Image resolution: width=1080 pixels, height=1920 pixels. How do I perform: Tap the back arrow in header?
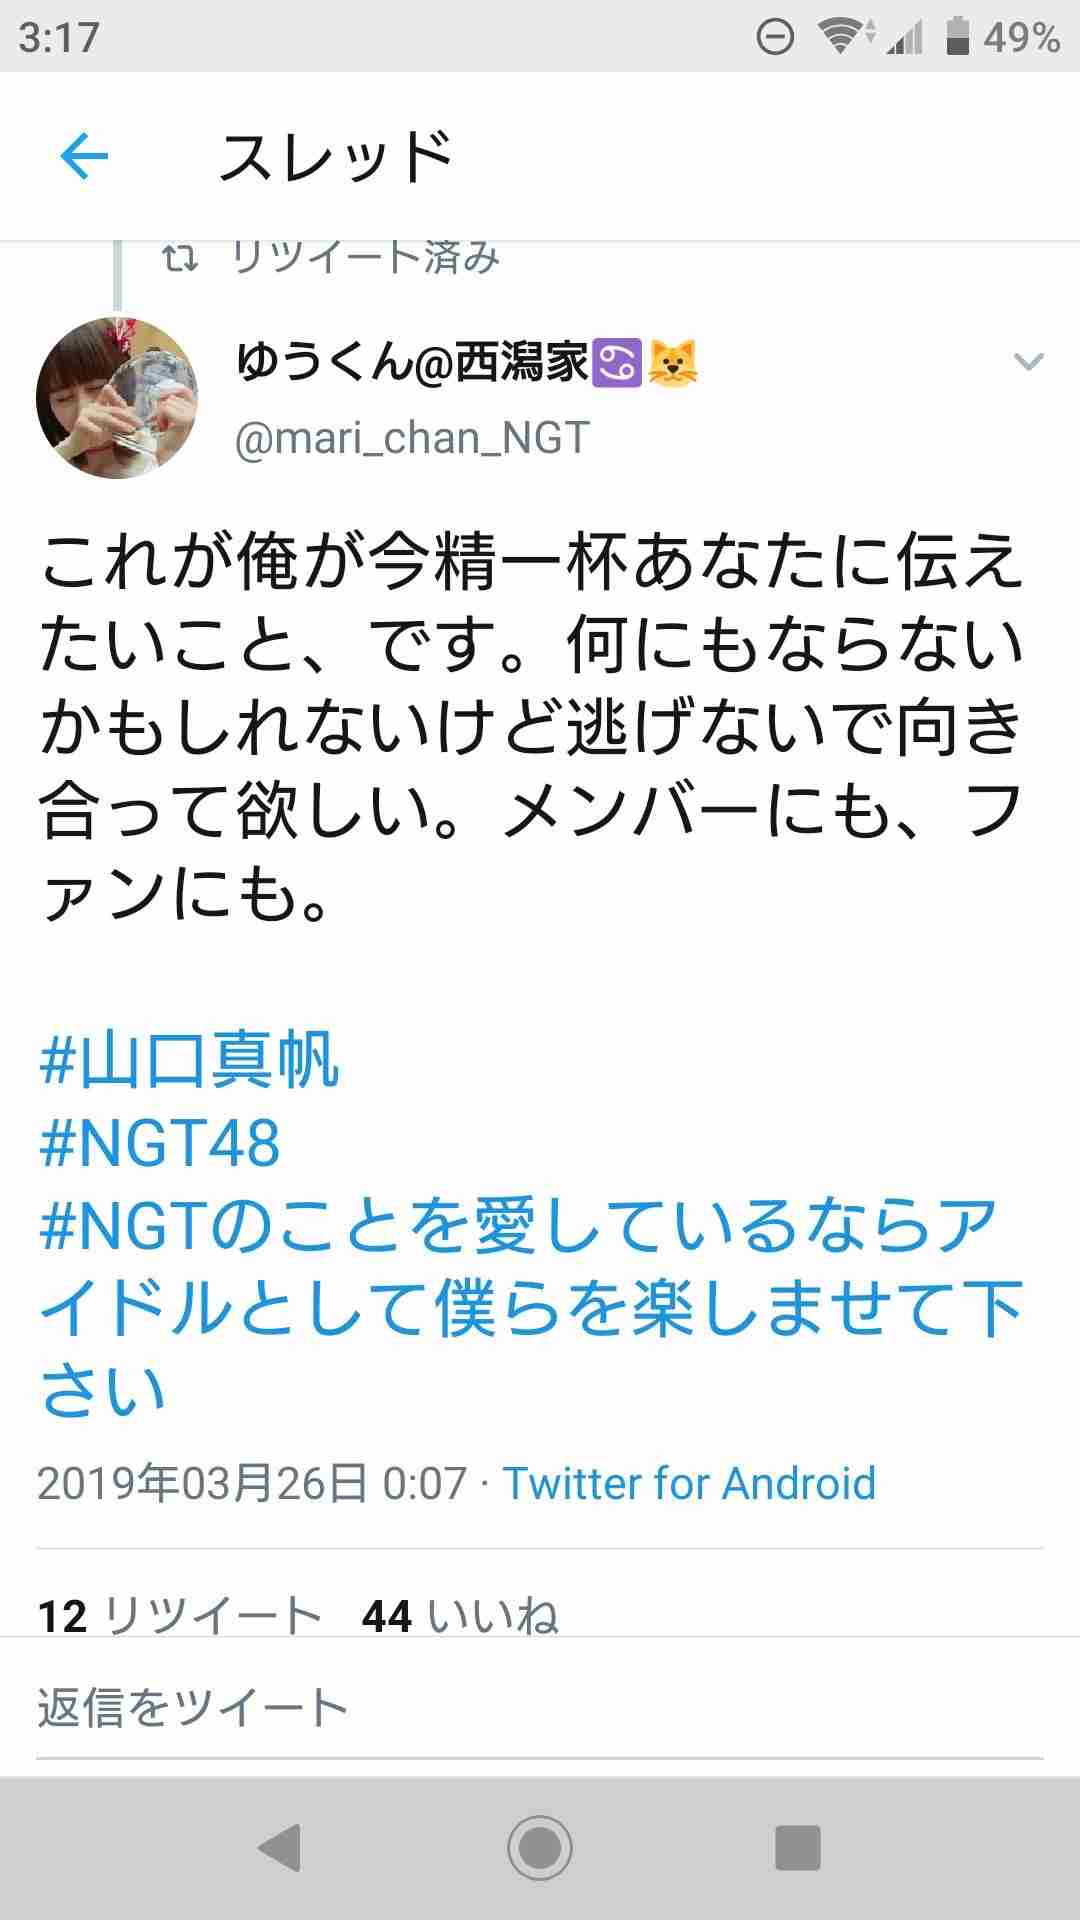(84, 156)
